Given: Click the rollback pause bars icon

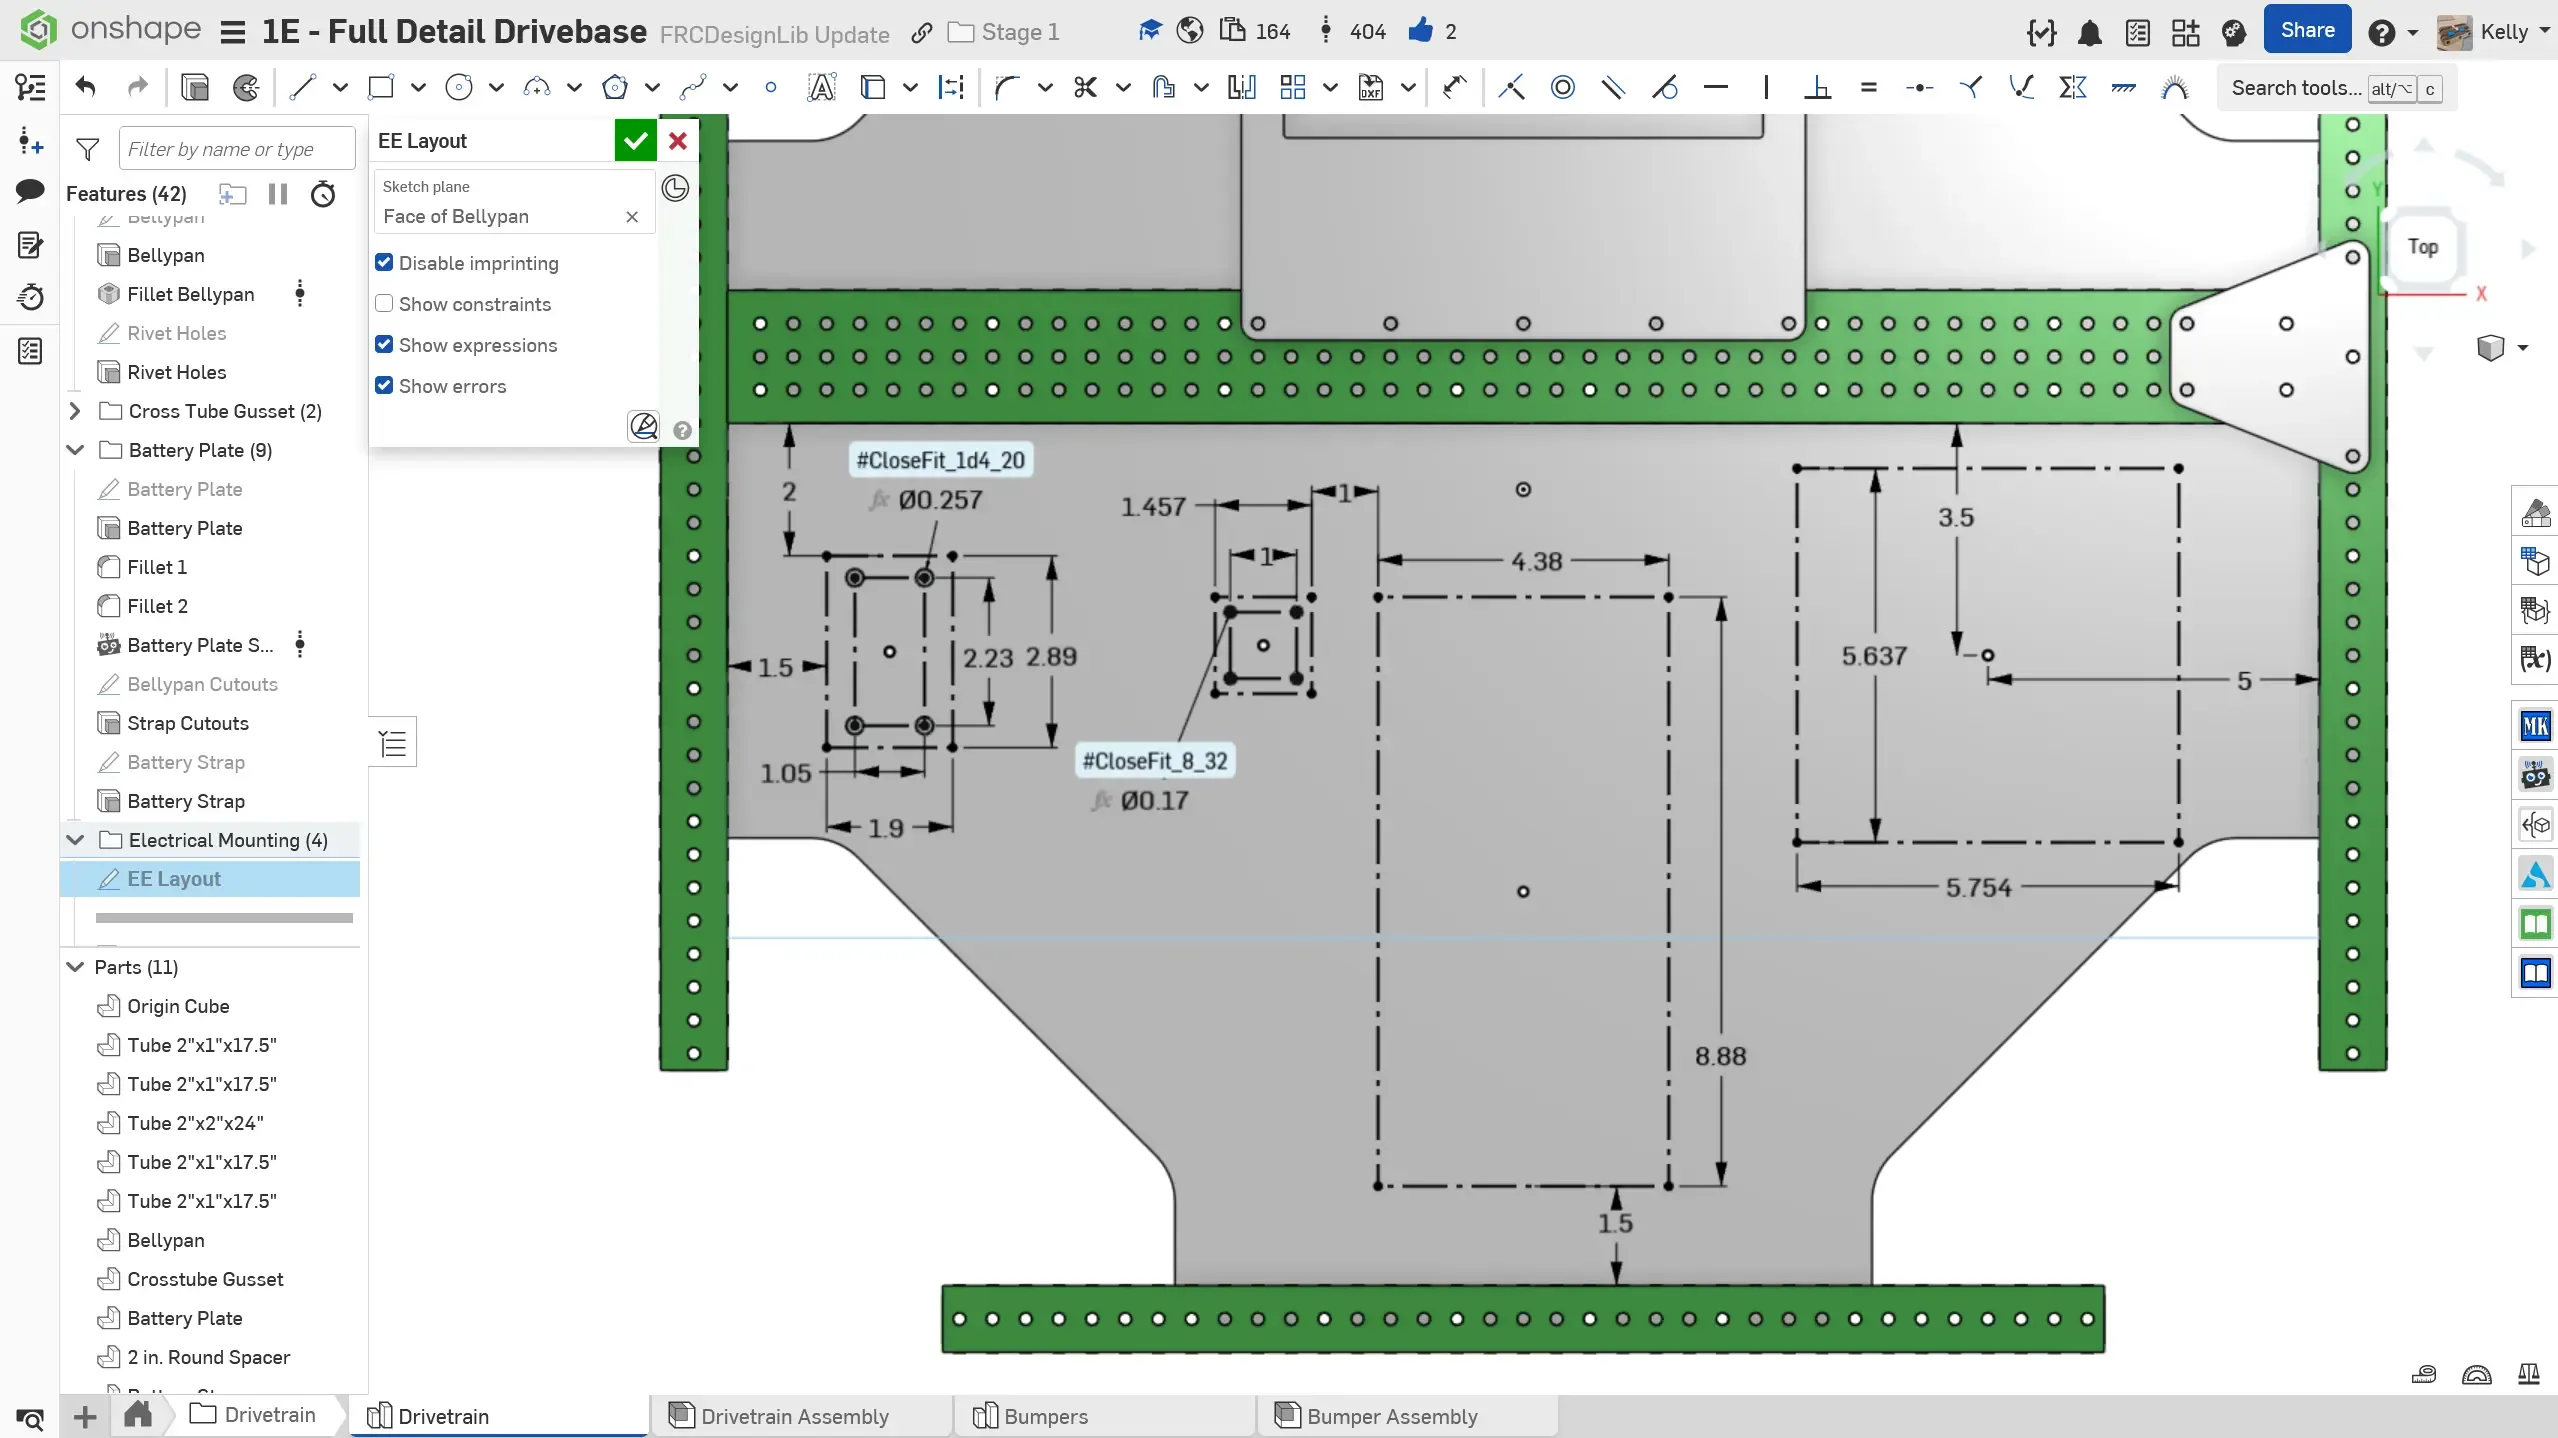Looking at the screenshot, I should tap(278, 194).
